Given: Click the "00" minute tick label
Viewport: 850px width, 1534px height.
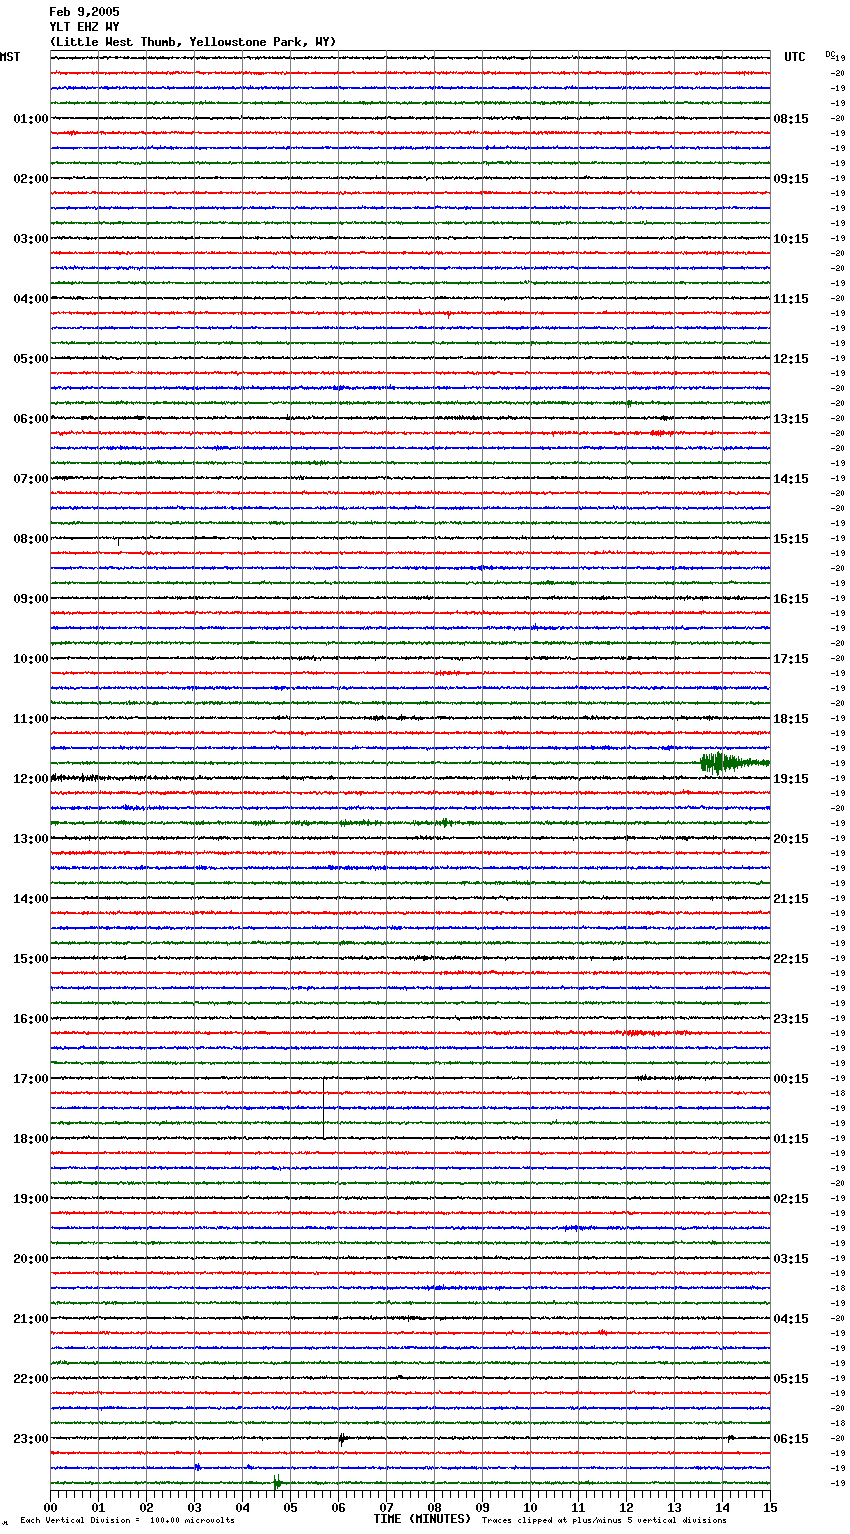Looking at the screenshot, I should tap(50, 1507).
